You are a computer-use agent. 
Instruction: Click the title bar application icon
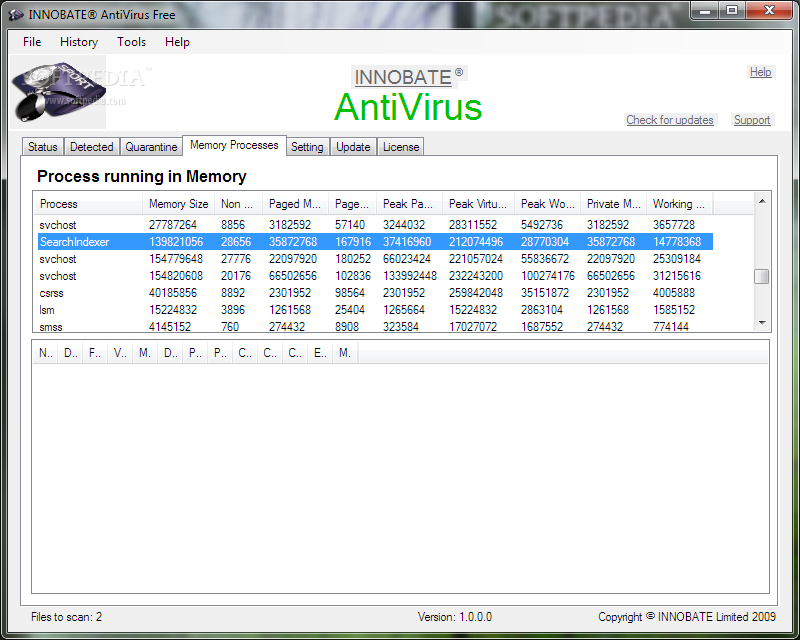pyautogui.click(x=16, y=15)
